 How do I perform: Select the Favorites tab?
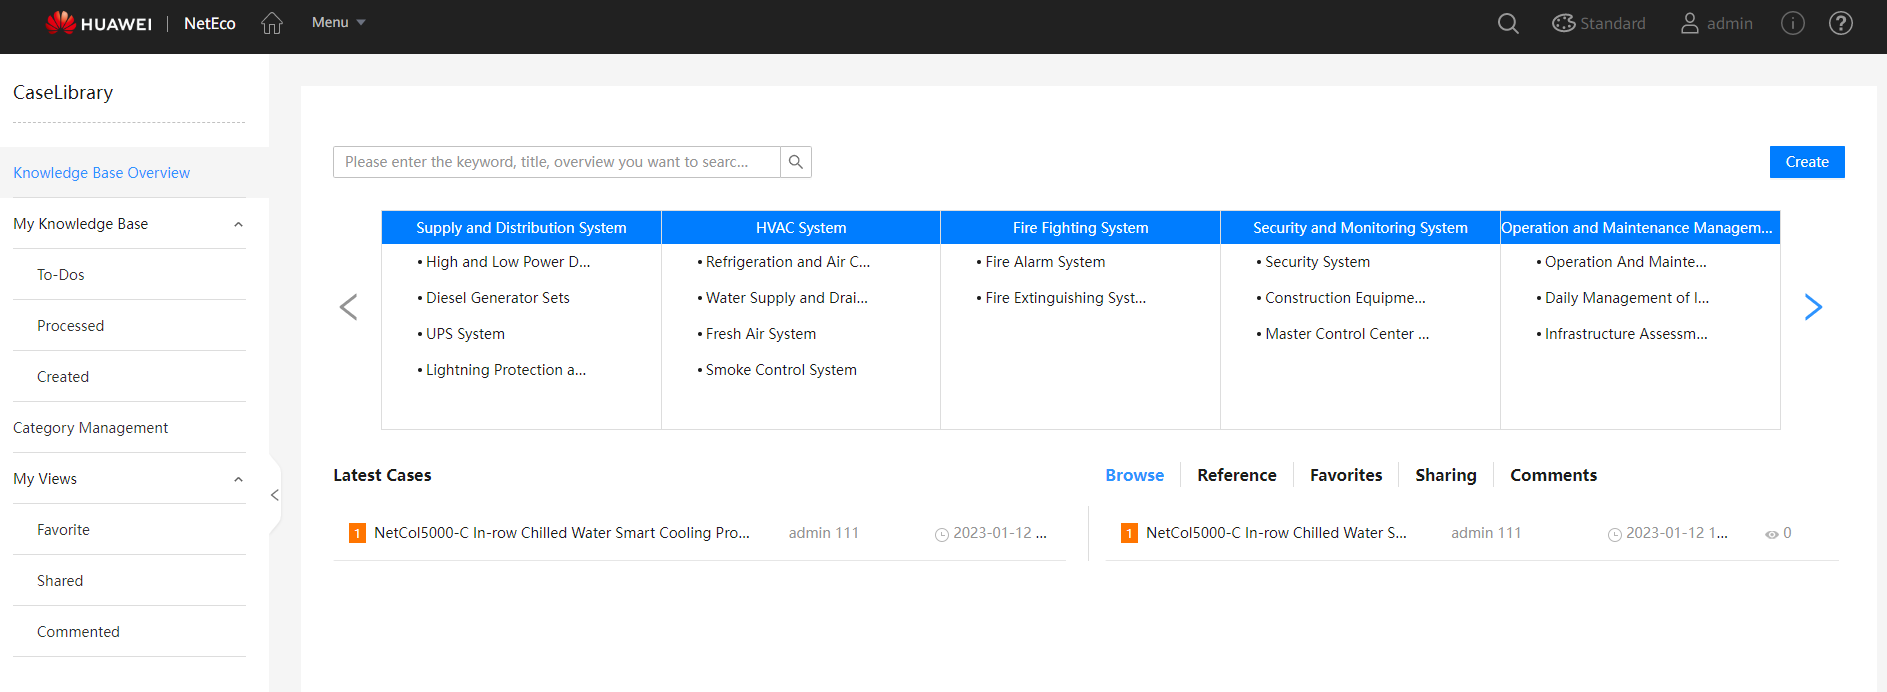point(1346,475)
